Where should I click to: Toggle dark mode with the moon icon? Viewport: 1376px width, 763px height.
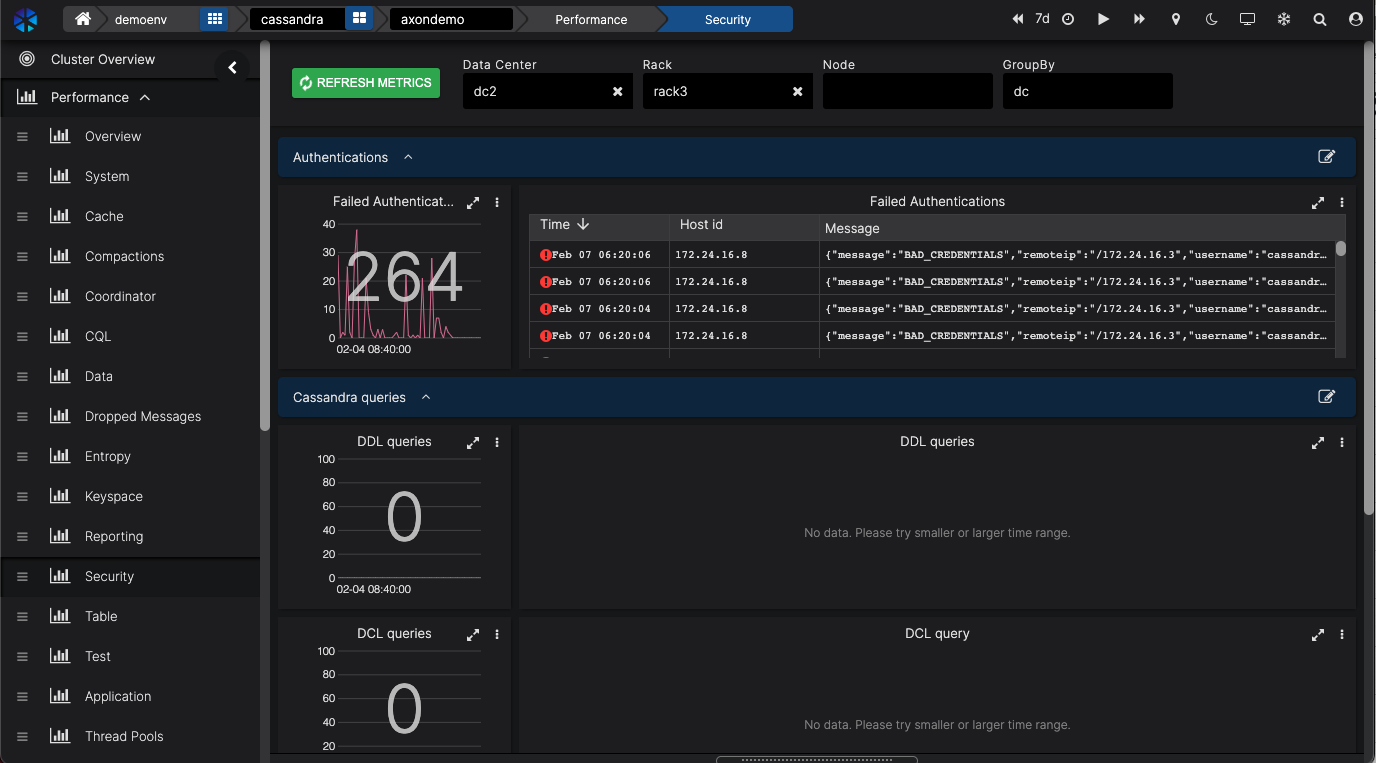[x=1212, y=19]
